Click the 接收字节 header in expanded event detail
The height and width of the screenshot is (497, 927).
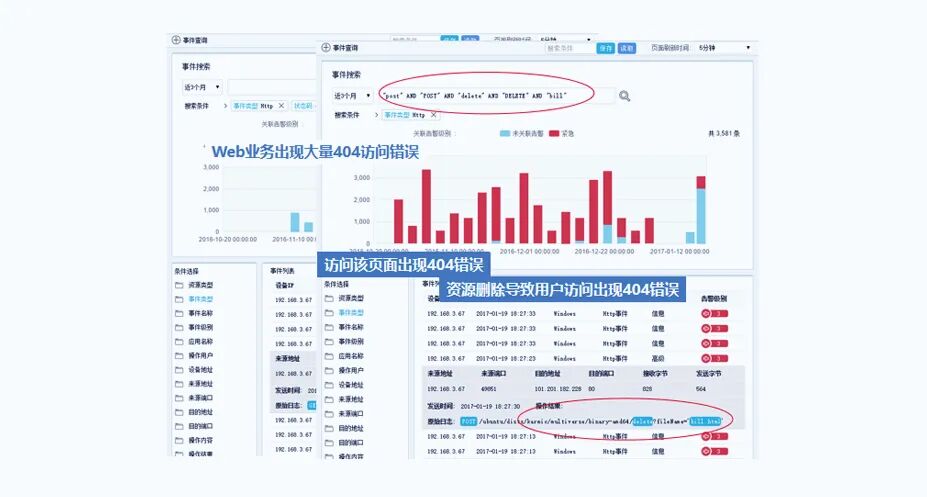coord(655,374)
